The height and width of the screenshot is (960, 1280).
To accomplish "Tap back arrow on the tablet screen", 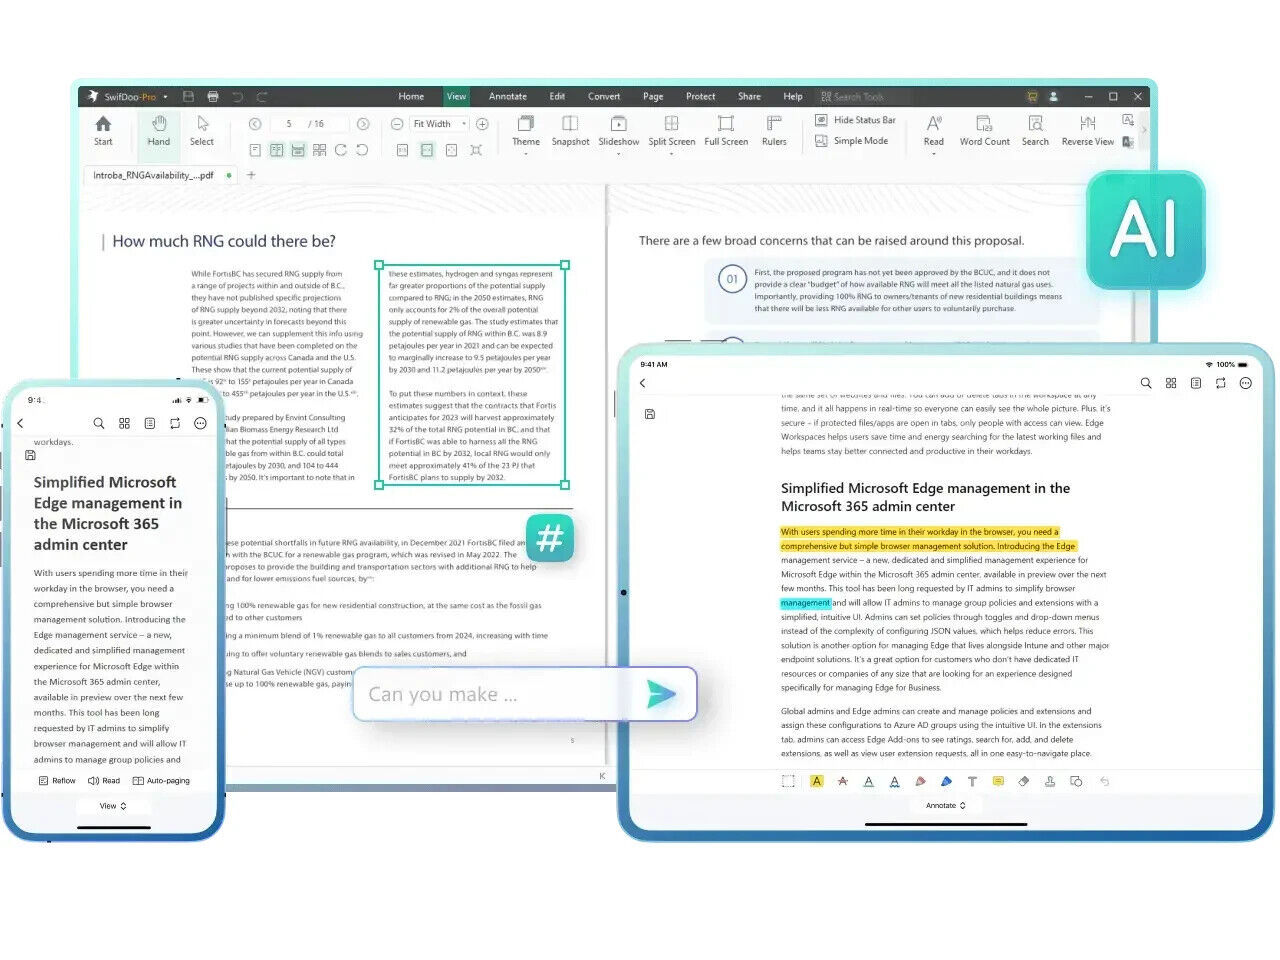I will click(643, 383).
